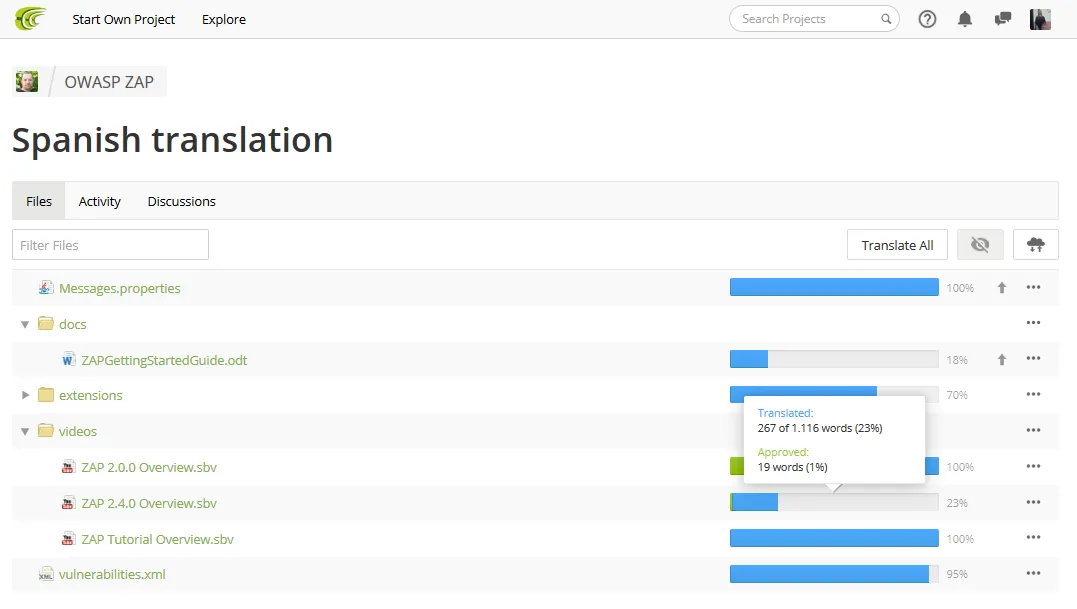
Task: Click the Word document icon of ZAPGettingStartedGuide.odt
Action: (68, 359)
